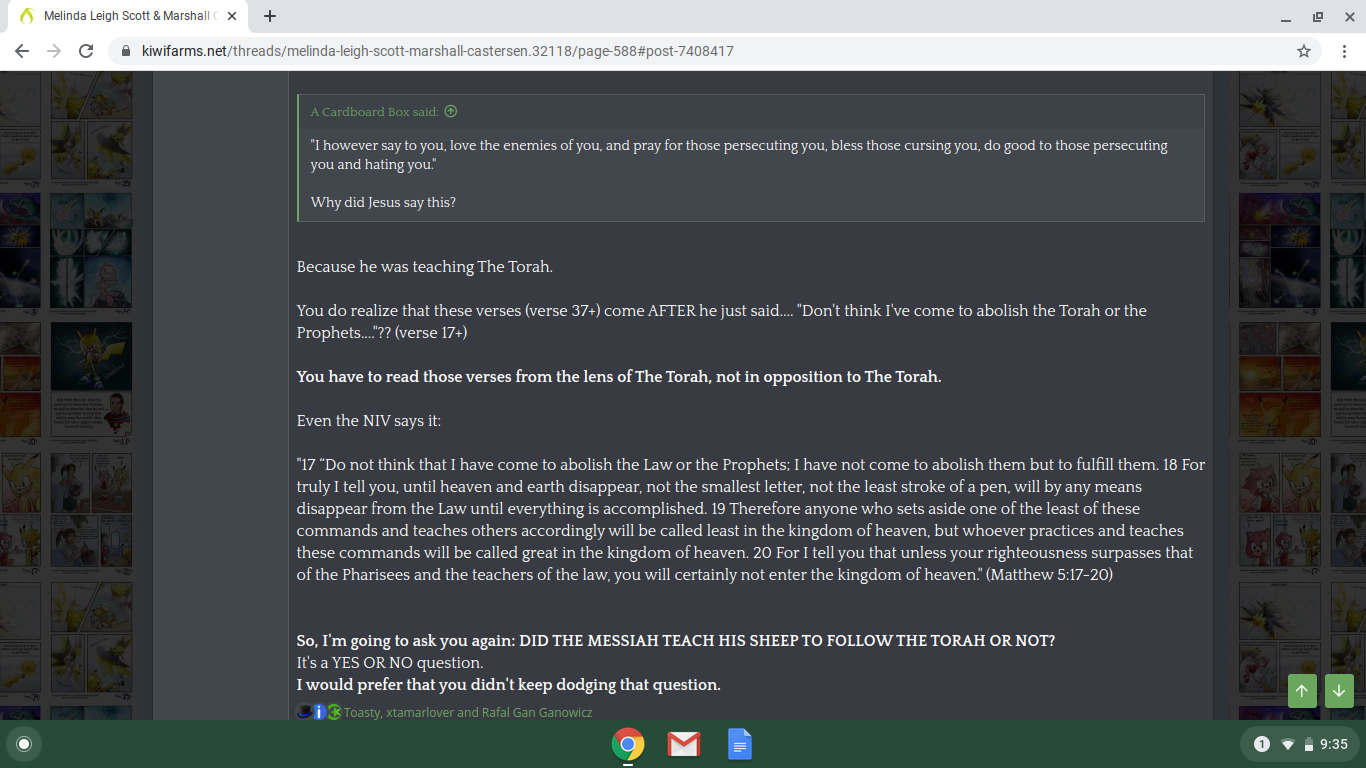Open Chrome from the shelf
This screenshot has height=768, width=1366.
tap(628, 744)
